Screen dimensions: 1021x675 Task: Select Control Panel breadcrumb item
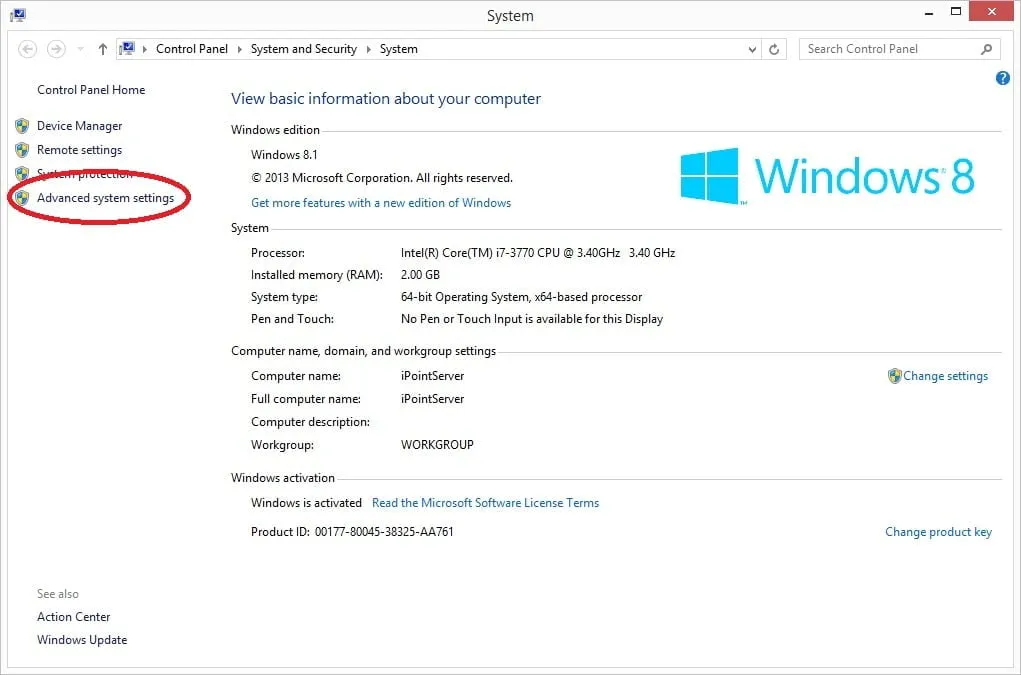pyautogui.click(x=192, y=49)
